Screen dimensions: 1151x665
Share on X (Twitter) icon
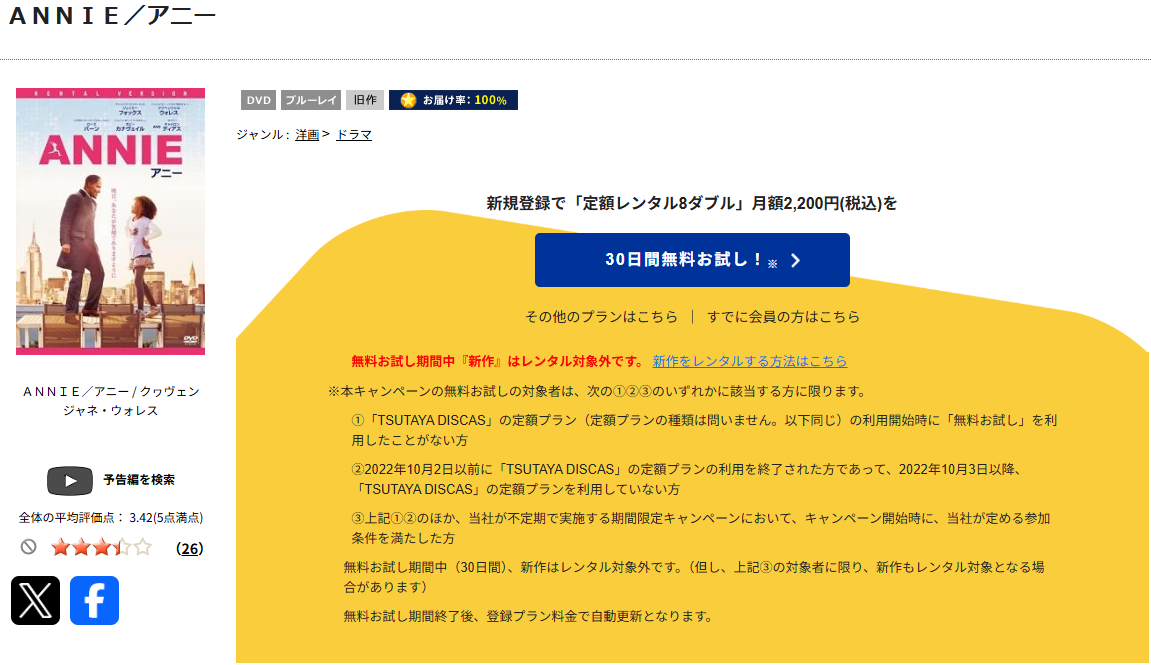pos(35,600)
